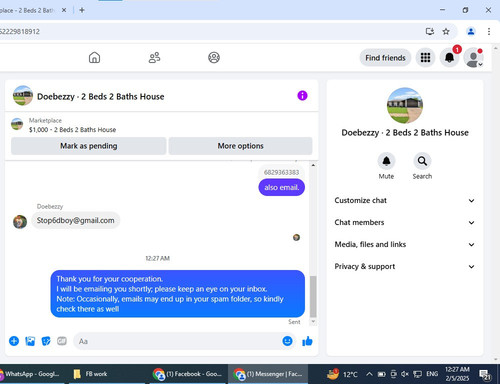Click the Doebezzy chat title

[x=101, y=97]
